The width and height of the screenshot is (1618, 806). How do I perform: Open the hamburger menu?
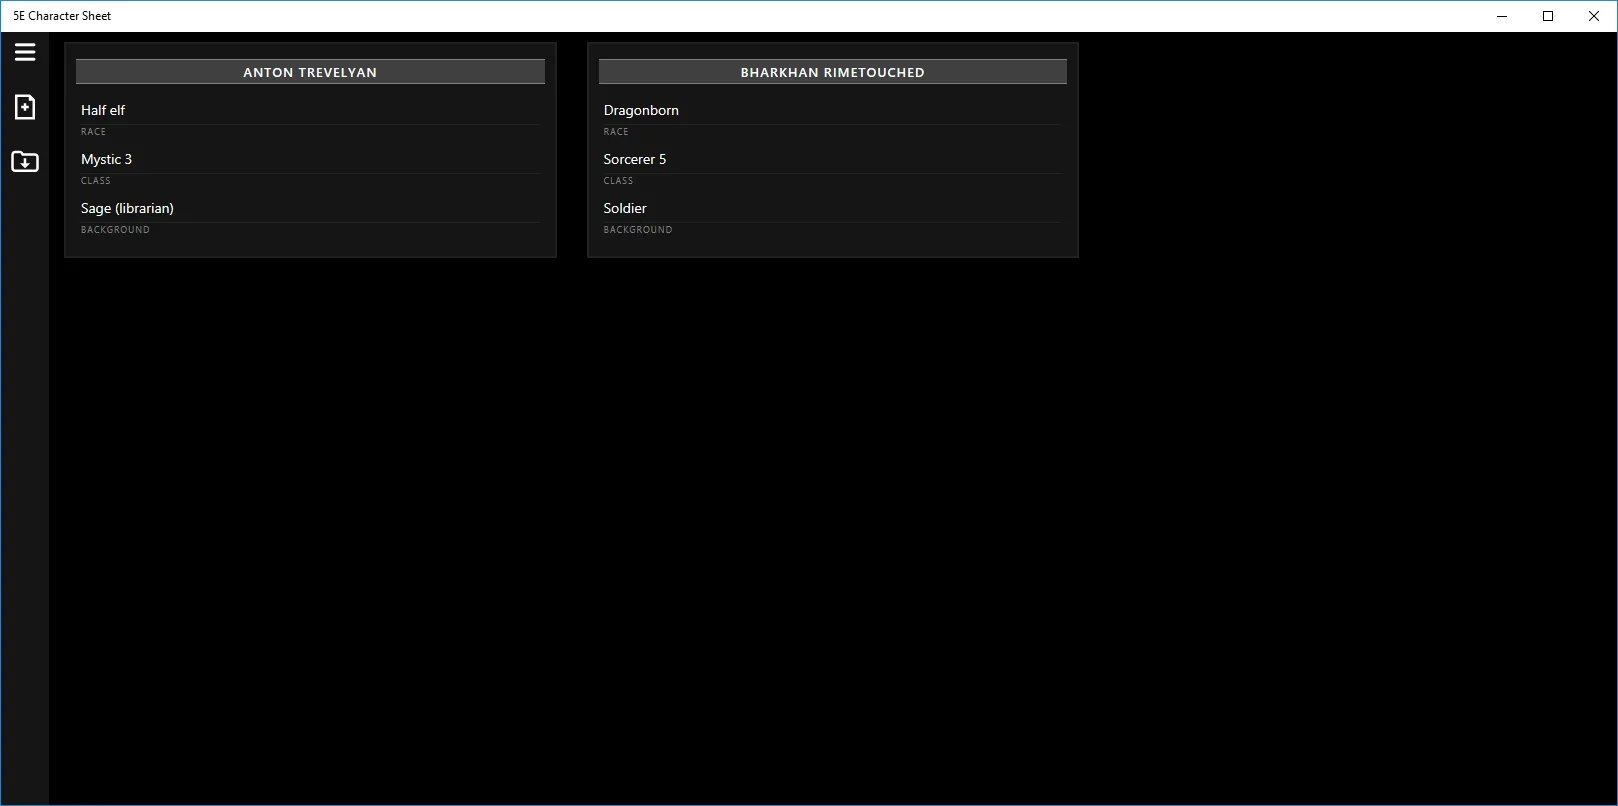point(25,52)
